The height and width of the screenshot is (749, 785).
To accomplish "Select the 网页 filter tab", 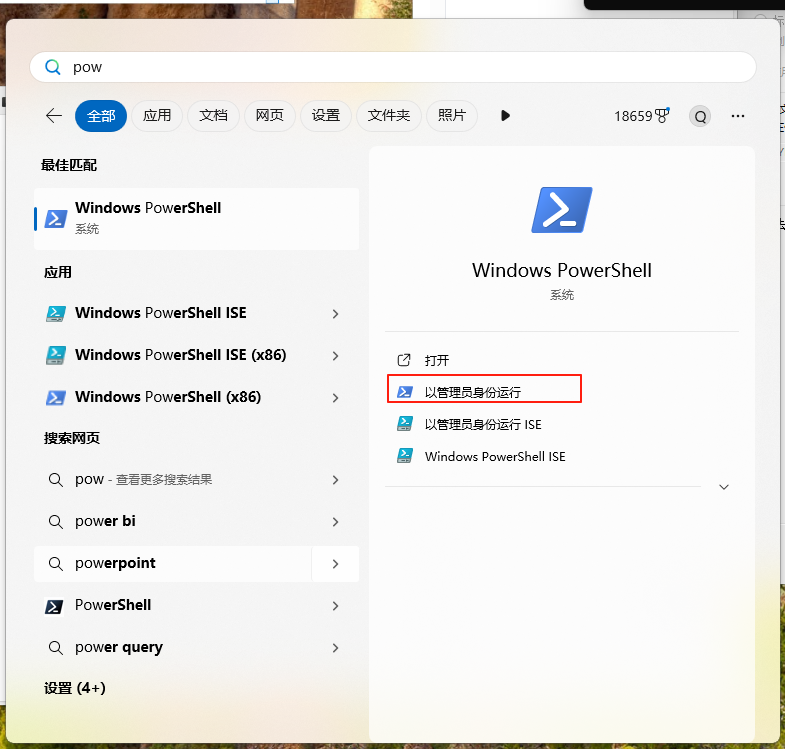I will (x=269, y=116).
